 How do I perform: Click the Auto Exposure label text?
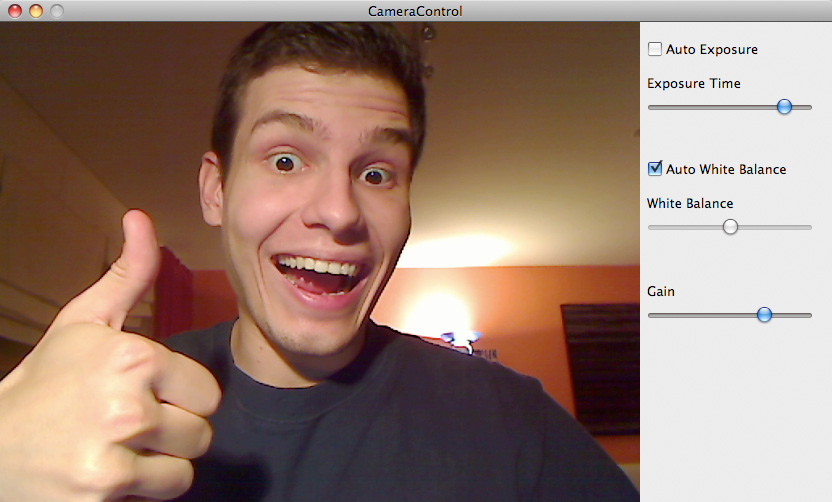coord(711,49)
